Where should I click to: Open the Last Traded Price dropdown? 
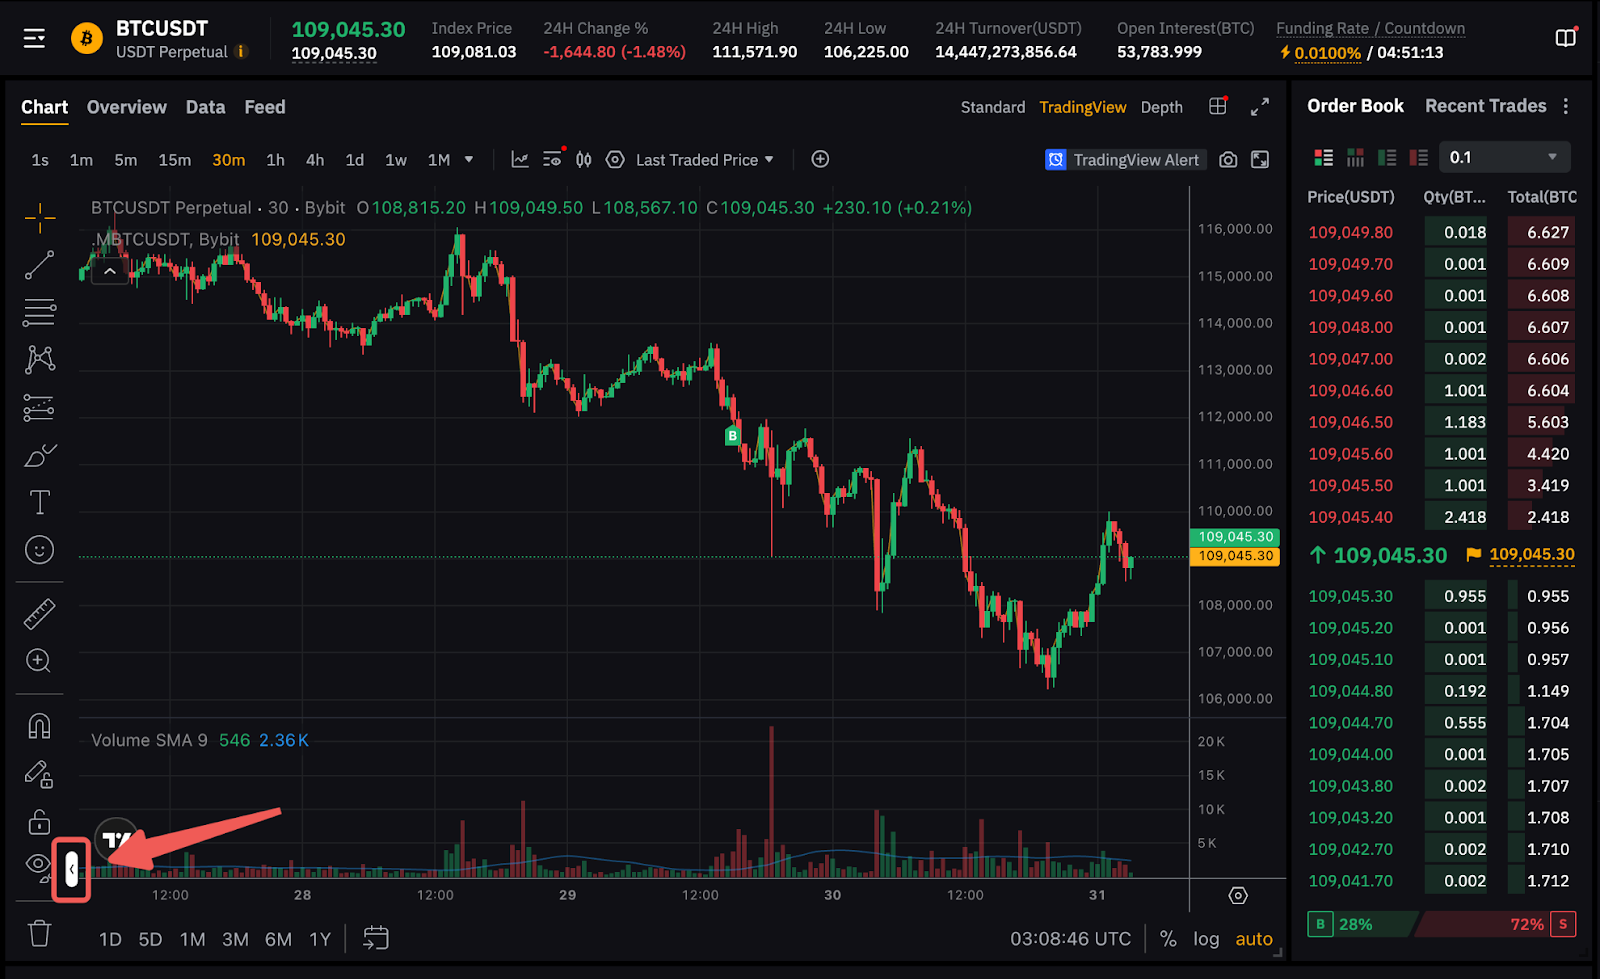tap(704, 160)
